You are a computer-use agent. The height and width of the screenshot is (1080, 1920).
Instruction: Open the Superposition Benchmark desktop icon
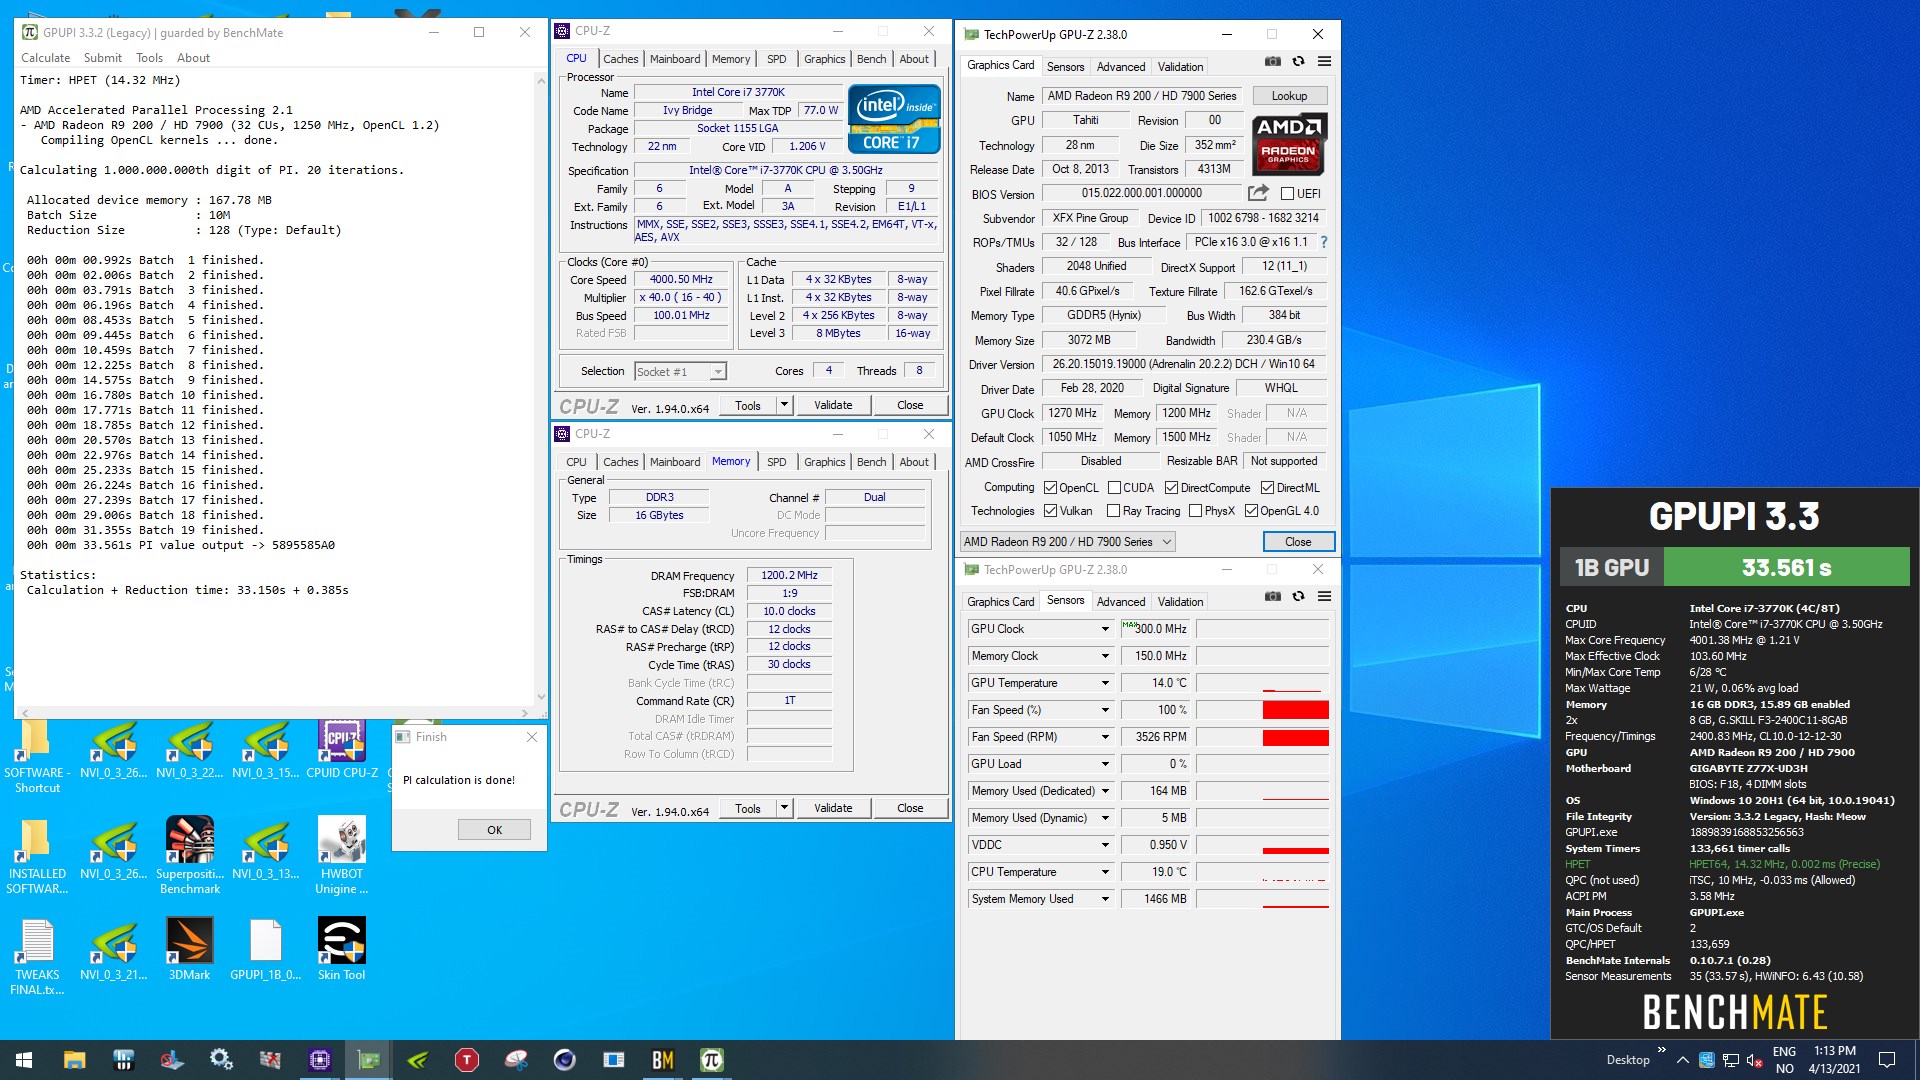tap(190, 856)
